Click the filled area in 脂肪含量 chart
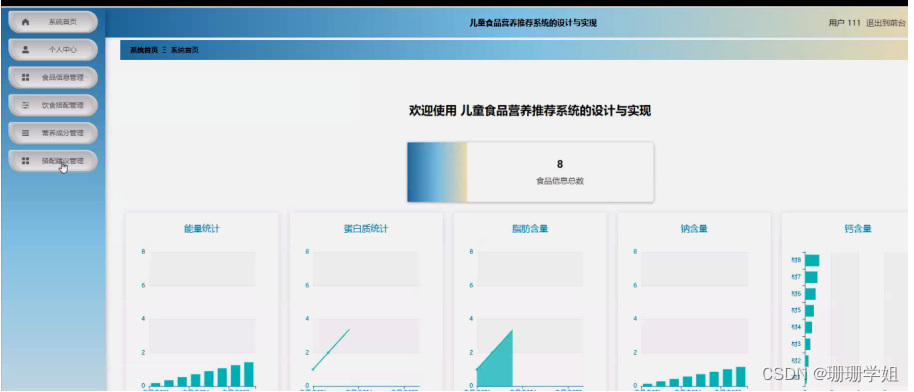Viewport: 914px width, 392px height. 500,365
